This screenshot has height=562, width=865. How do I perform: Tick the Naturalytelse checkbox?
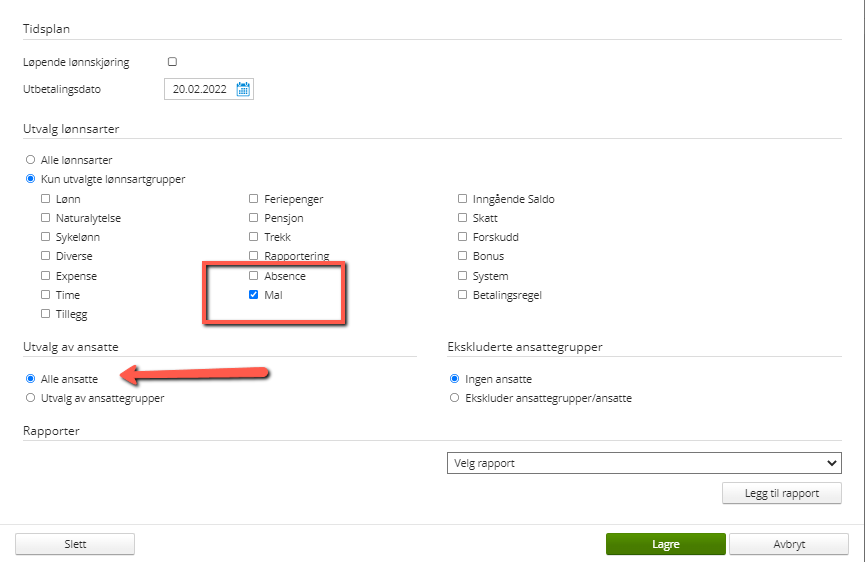(46, 218)
